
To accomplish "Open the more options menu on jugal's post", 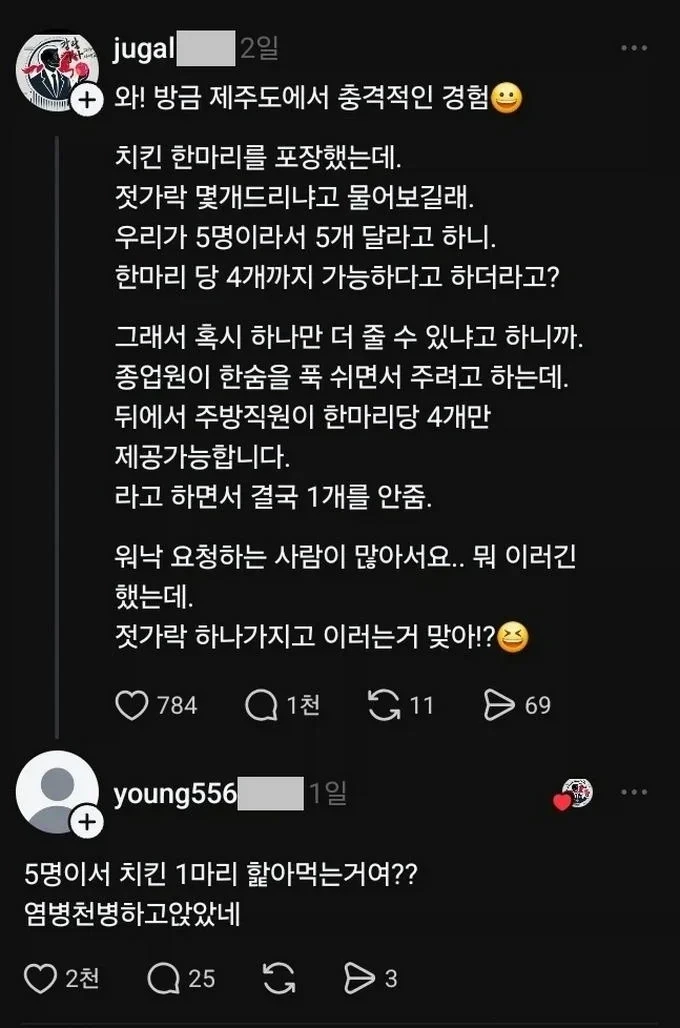I will coord(634,48).
